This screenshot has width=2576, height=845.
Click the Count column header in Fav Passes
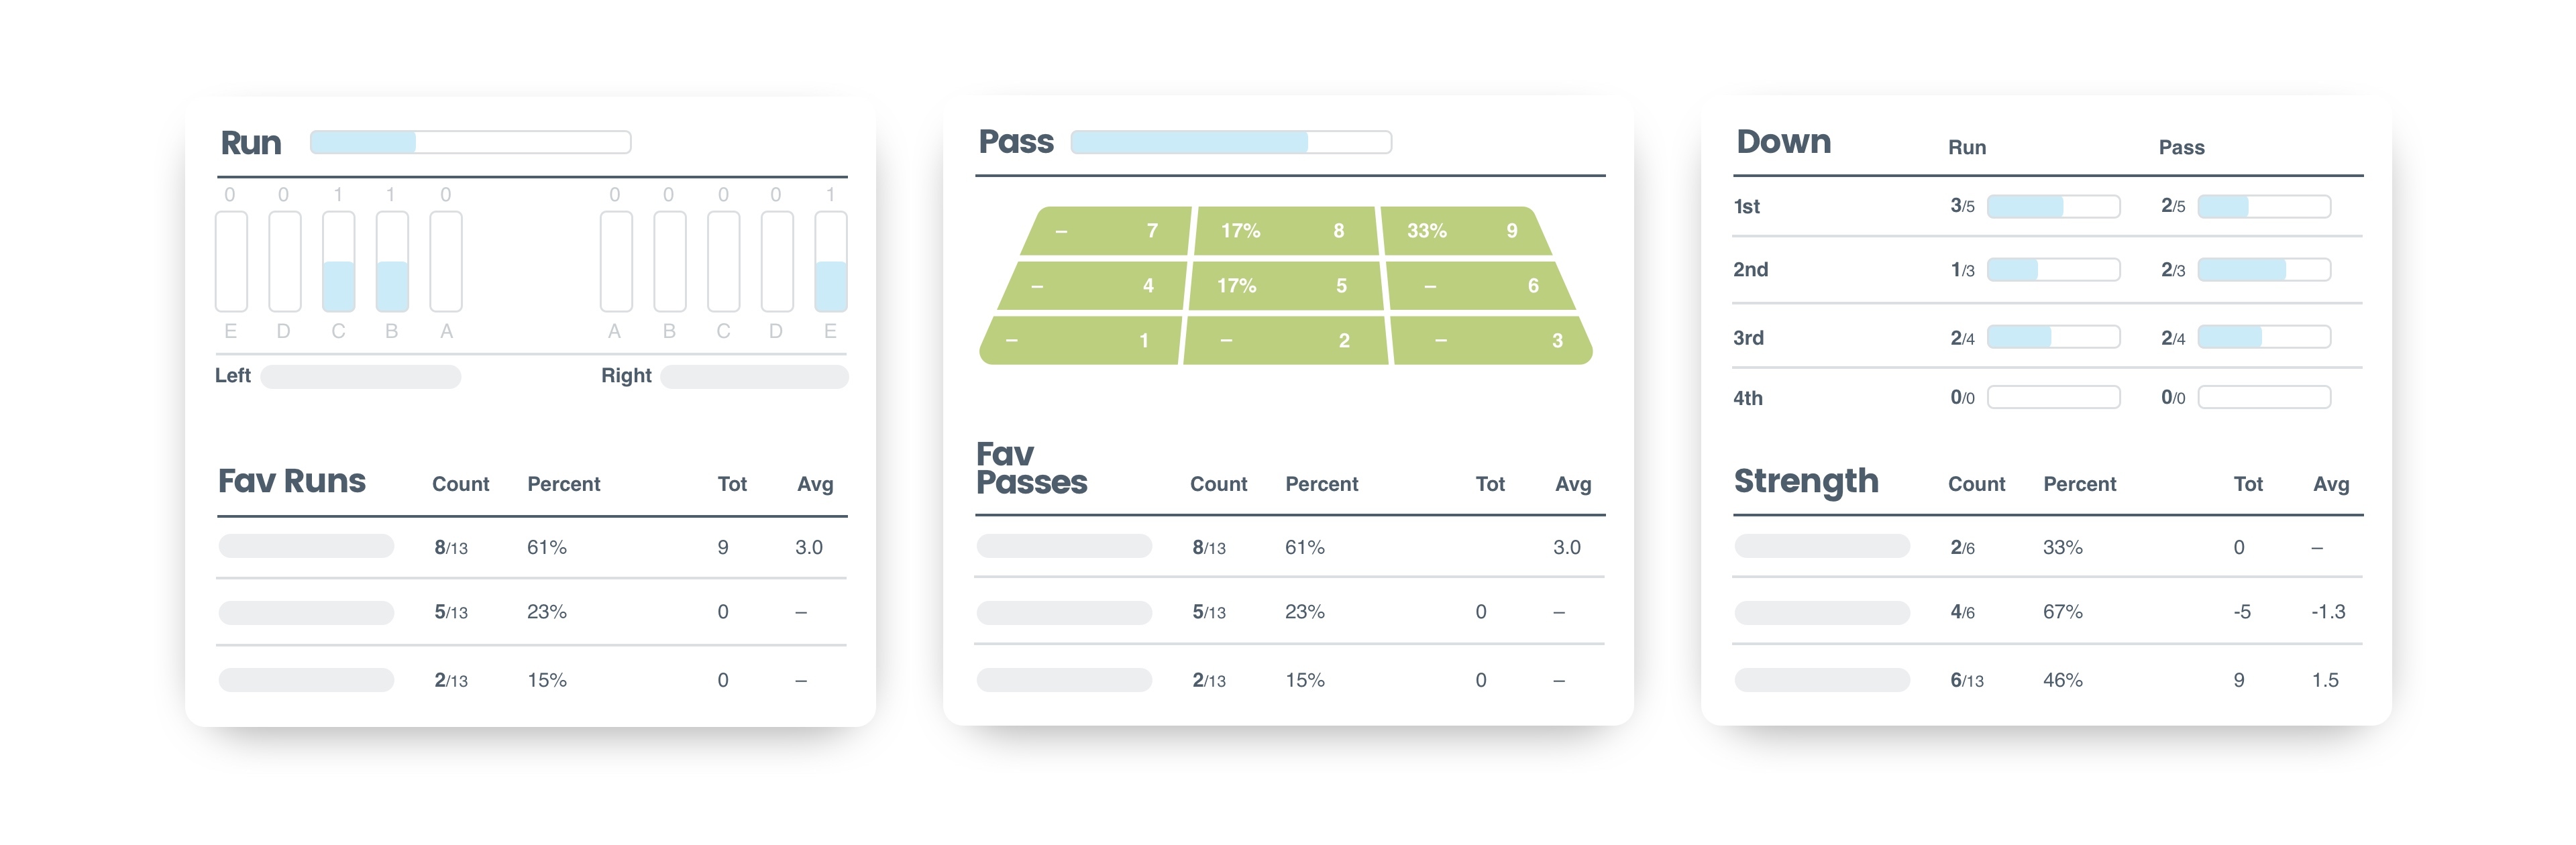click(1218, 484)
